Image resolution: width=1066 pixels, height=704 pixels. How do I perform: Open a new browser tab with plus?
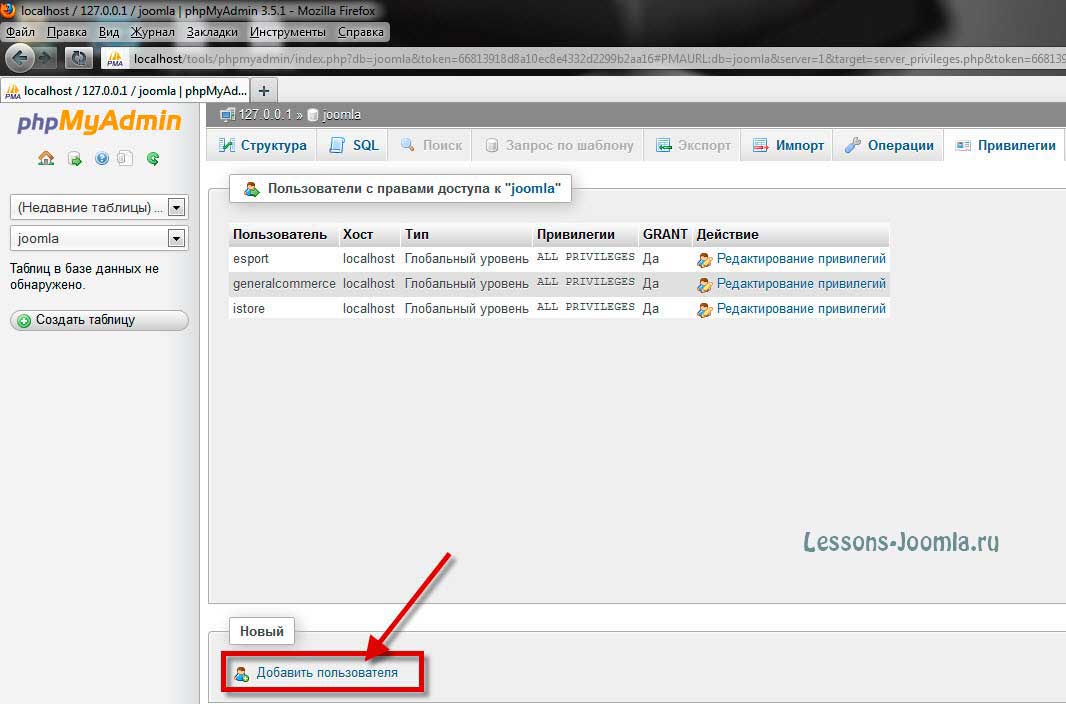pos(264,90)
